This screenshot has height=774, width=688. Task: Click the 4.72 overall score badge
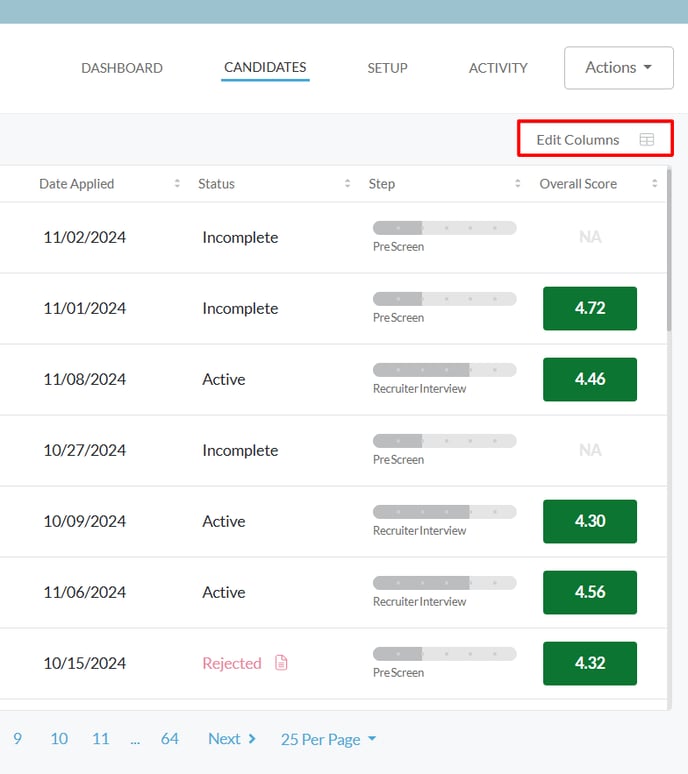[590, 309]
